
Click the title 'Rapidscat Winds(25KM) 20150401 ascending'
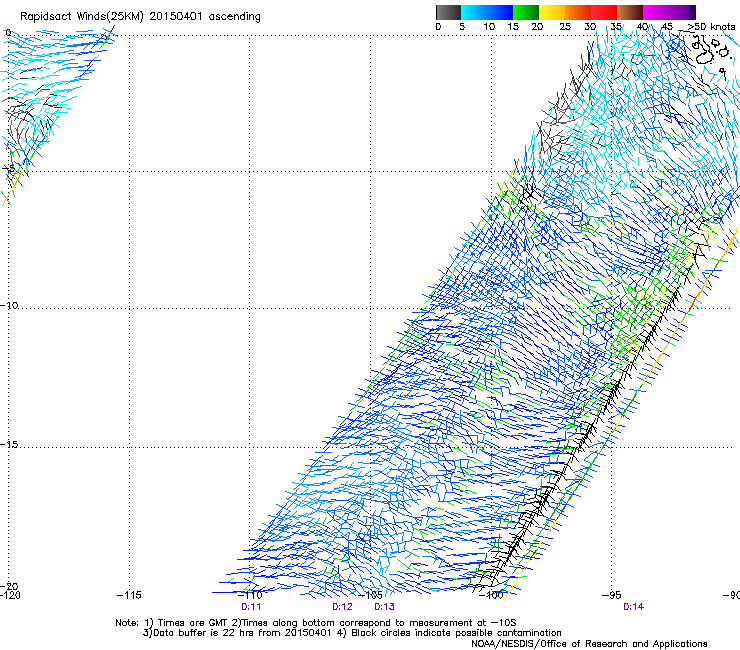[x=140, y=17]
